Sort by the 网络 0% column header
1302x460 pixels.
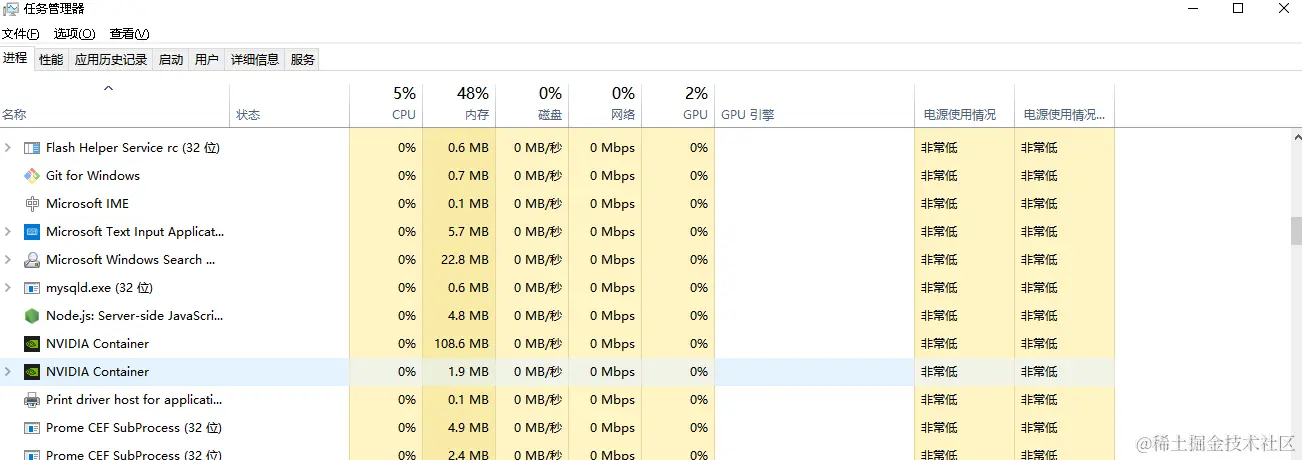[x=605, y=105]
